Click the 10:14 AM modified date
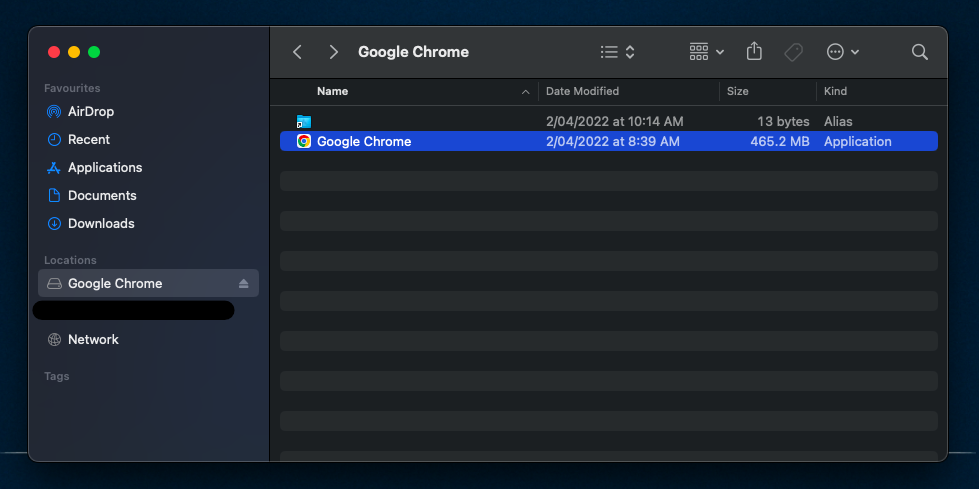Viewport: 979px width, 489px height. coord(614,122)
